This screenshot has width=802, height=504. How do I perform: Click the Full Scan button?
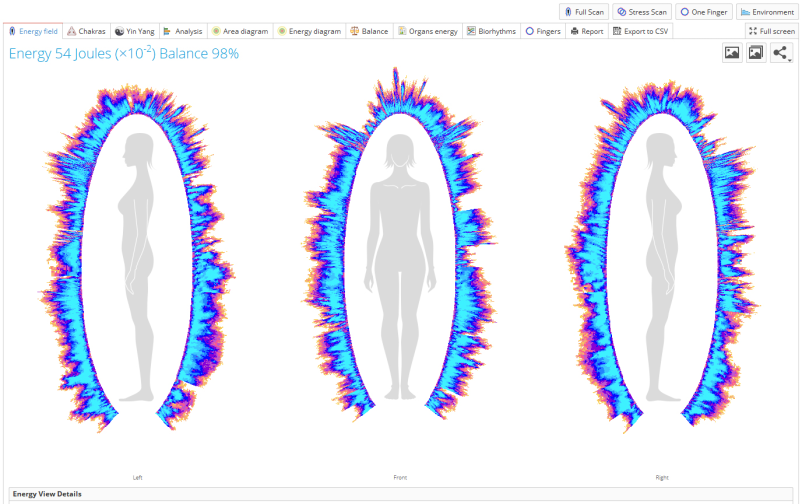583,11
